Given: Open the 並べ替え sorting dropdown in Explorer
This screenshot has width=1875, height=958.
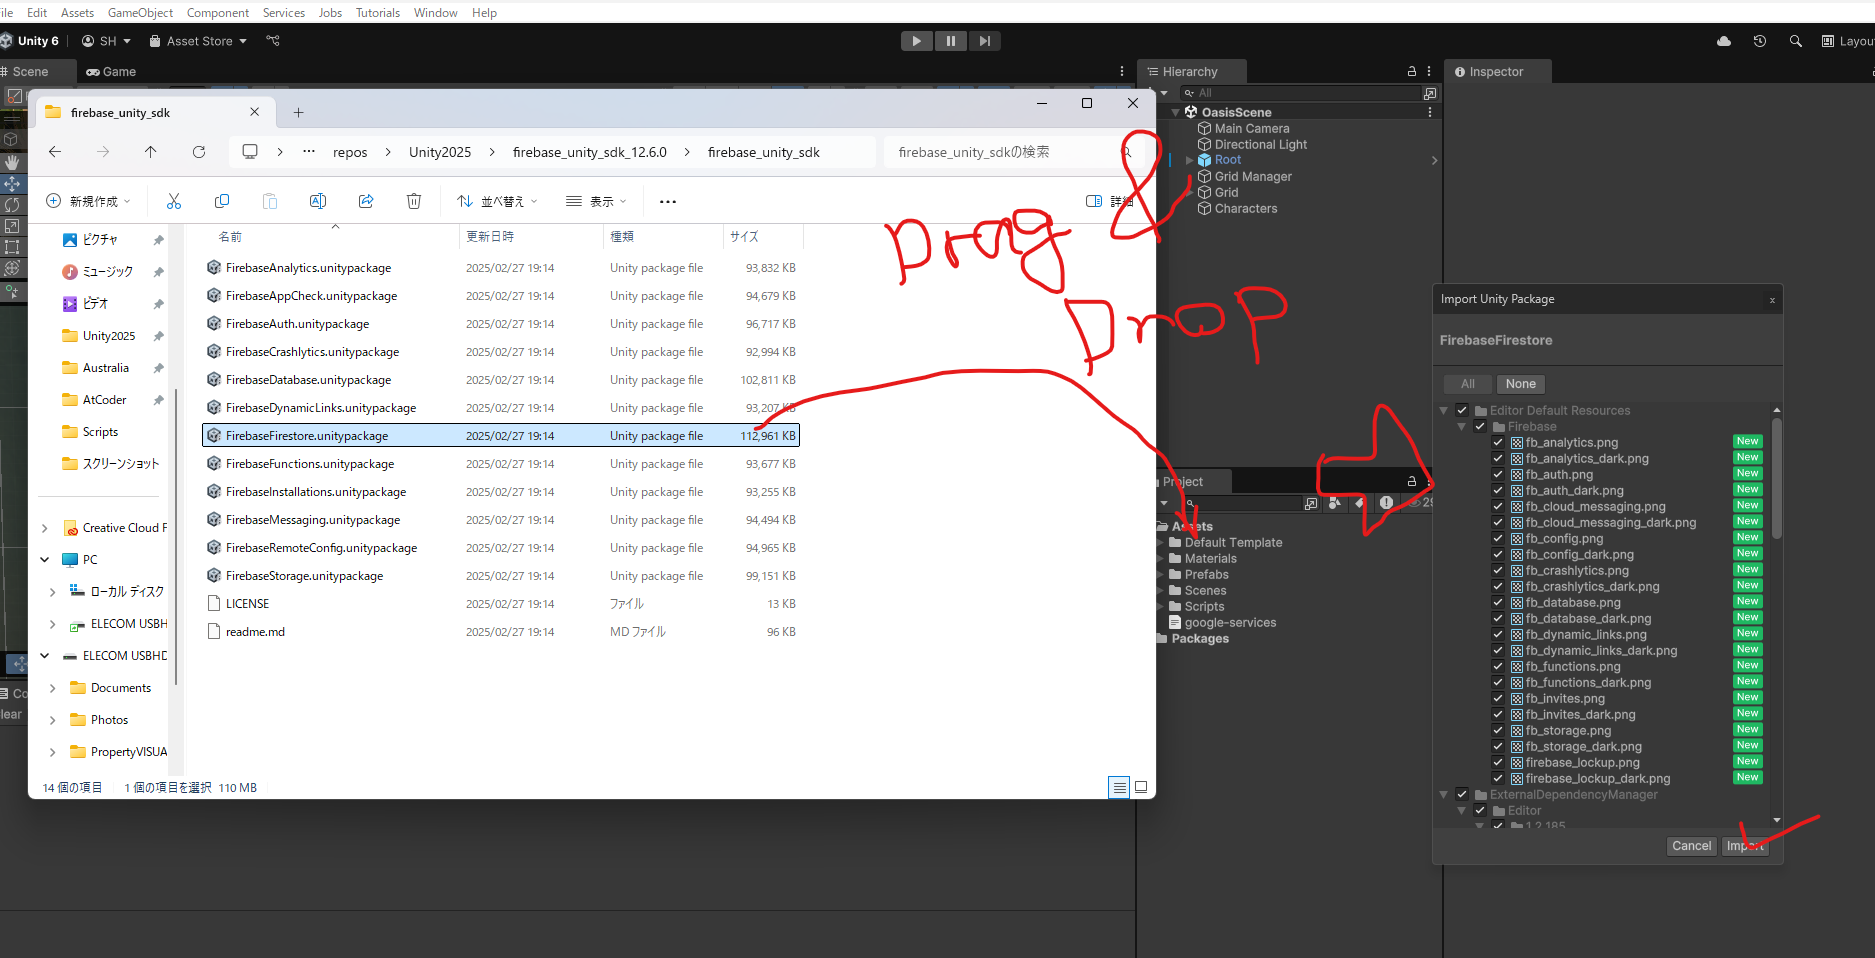Looking at the screenshot, I should (x=496, y=201).
